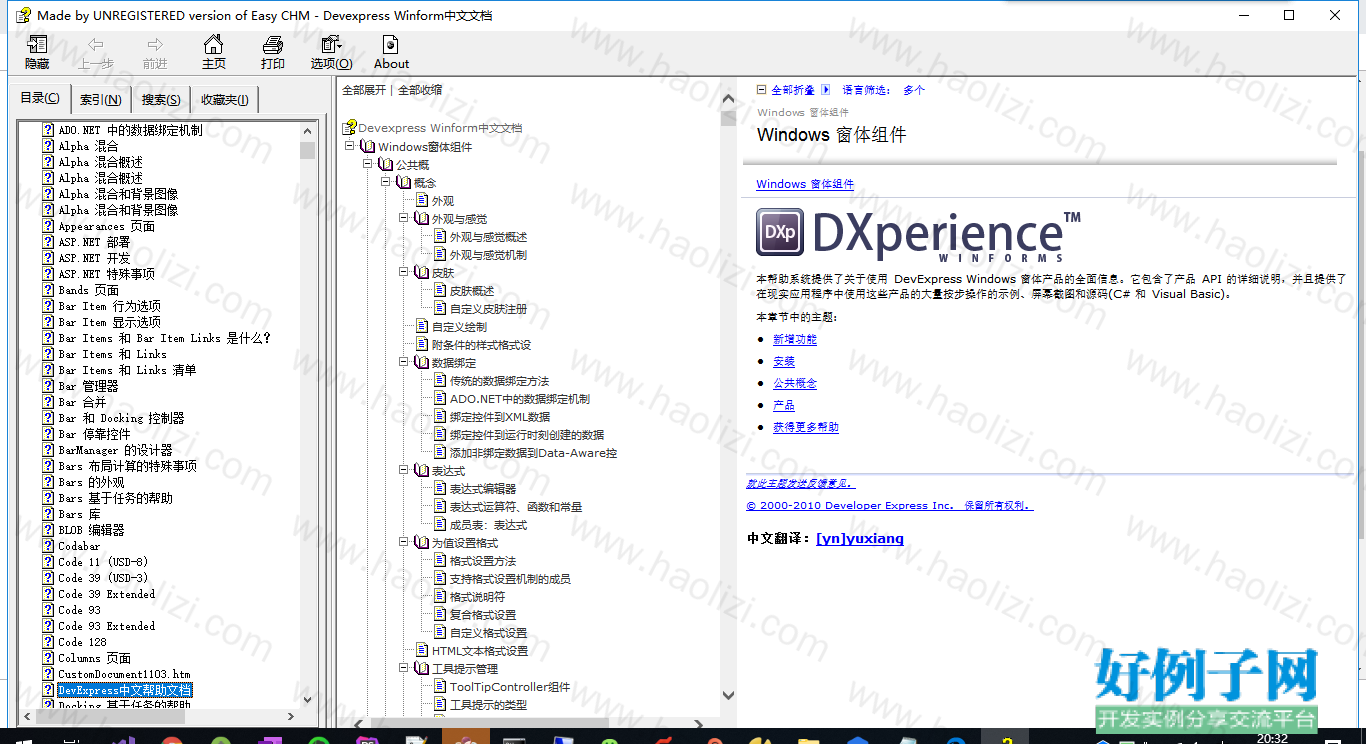Click help icon beside ADO.NET 中的数据绑定机制

point(48,130)
